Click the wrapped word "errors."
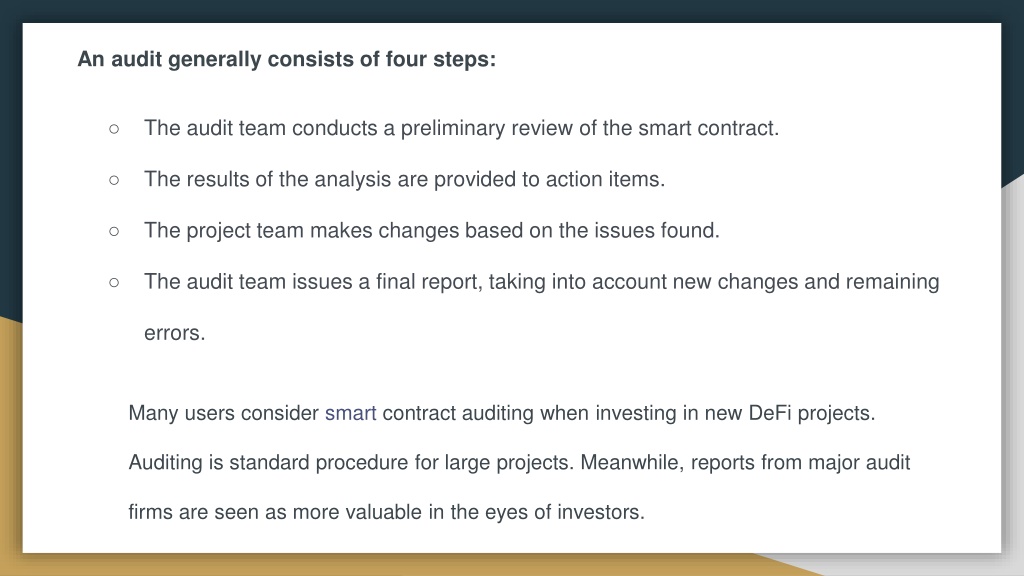 174,333
